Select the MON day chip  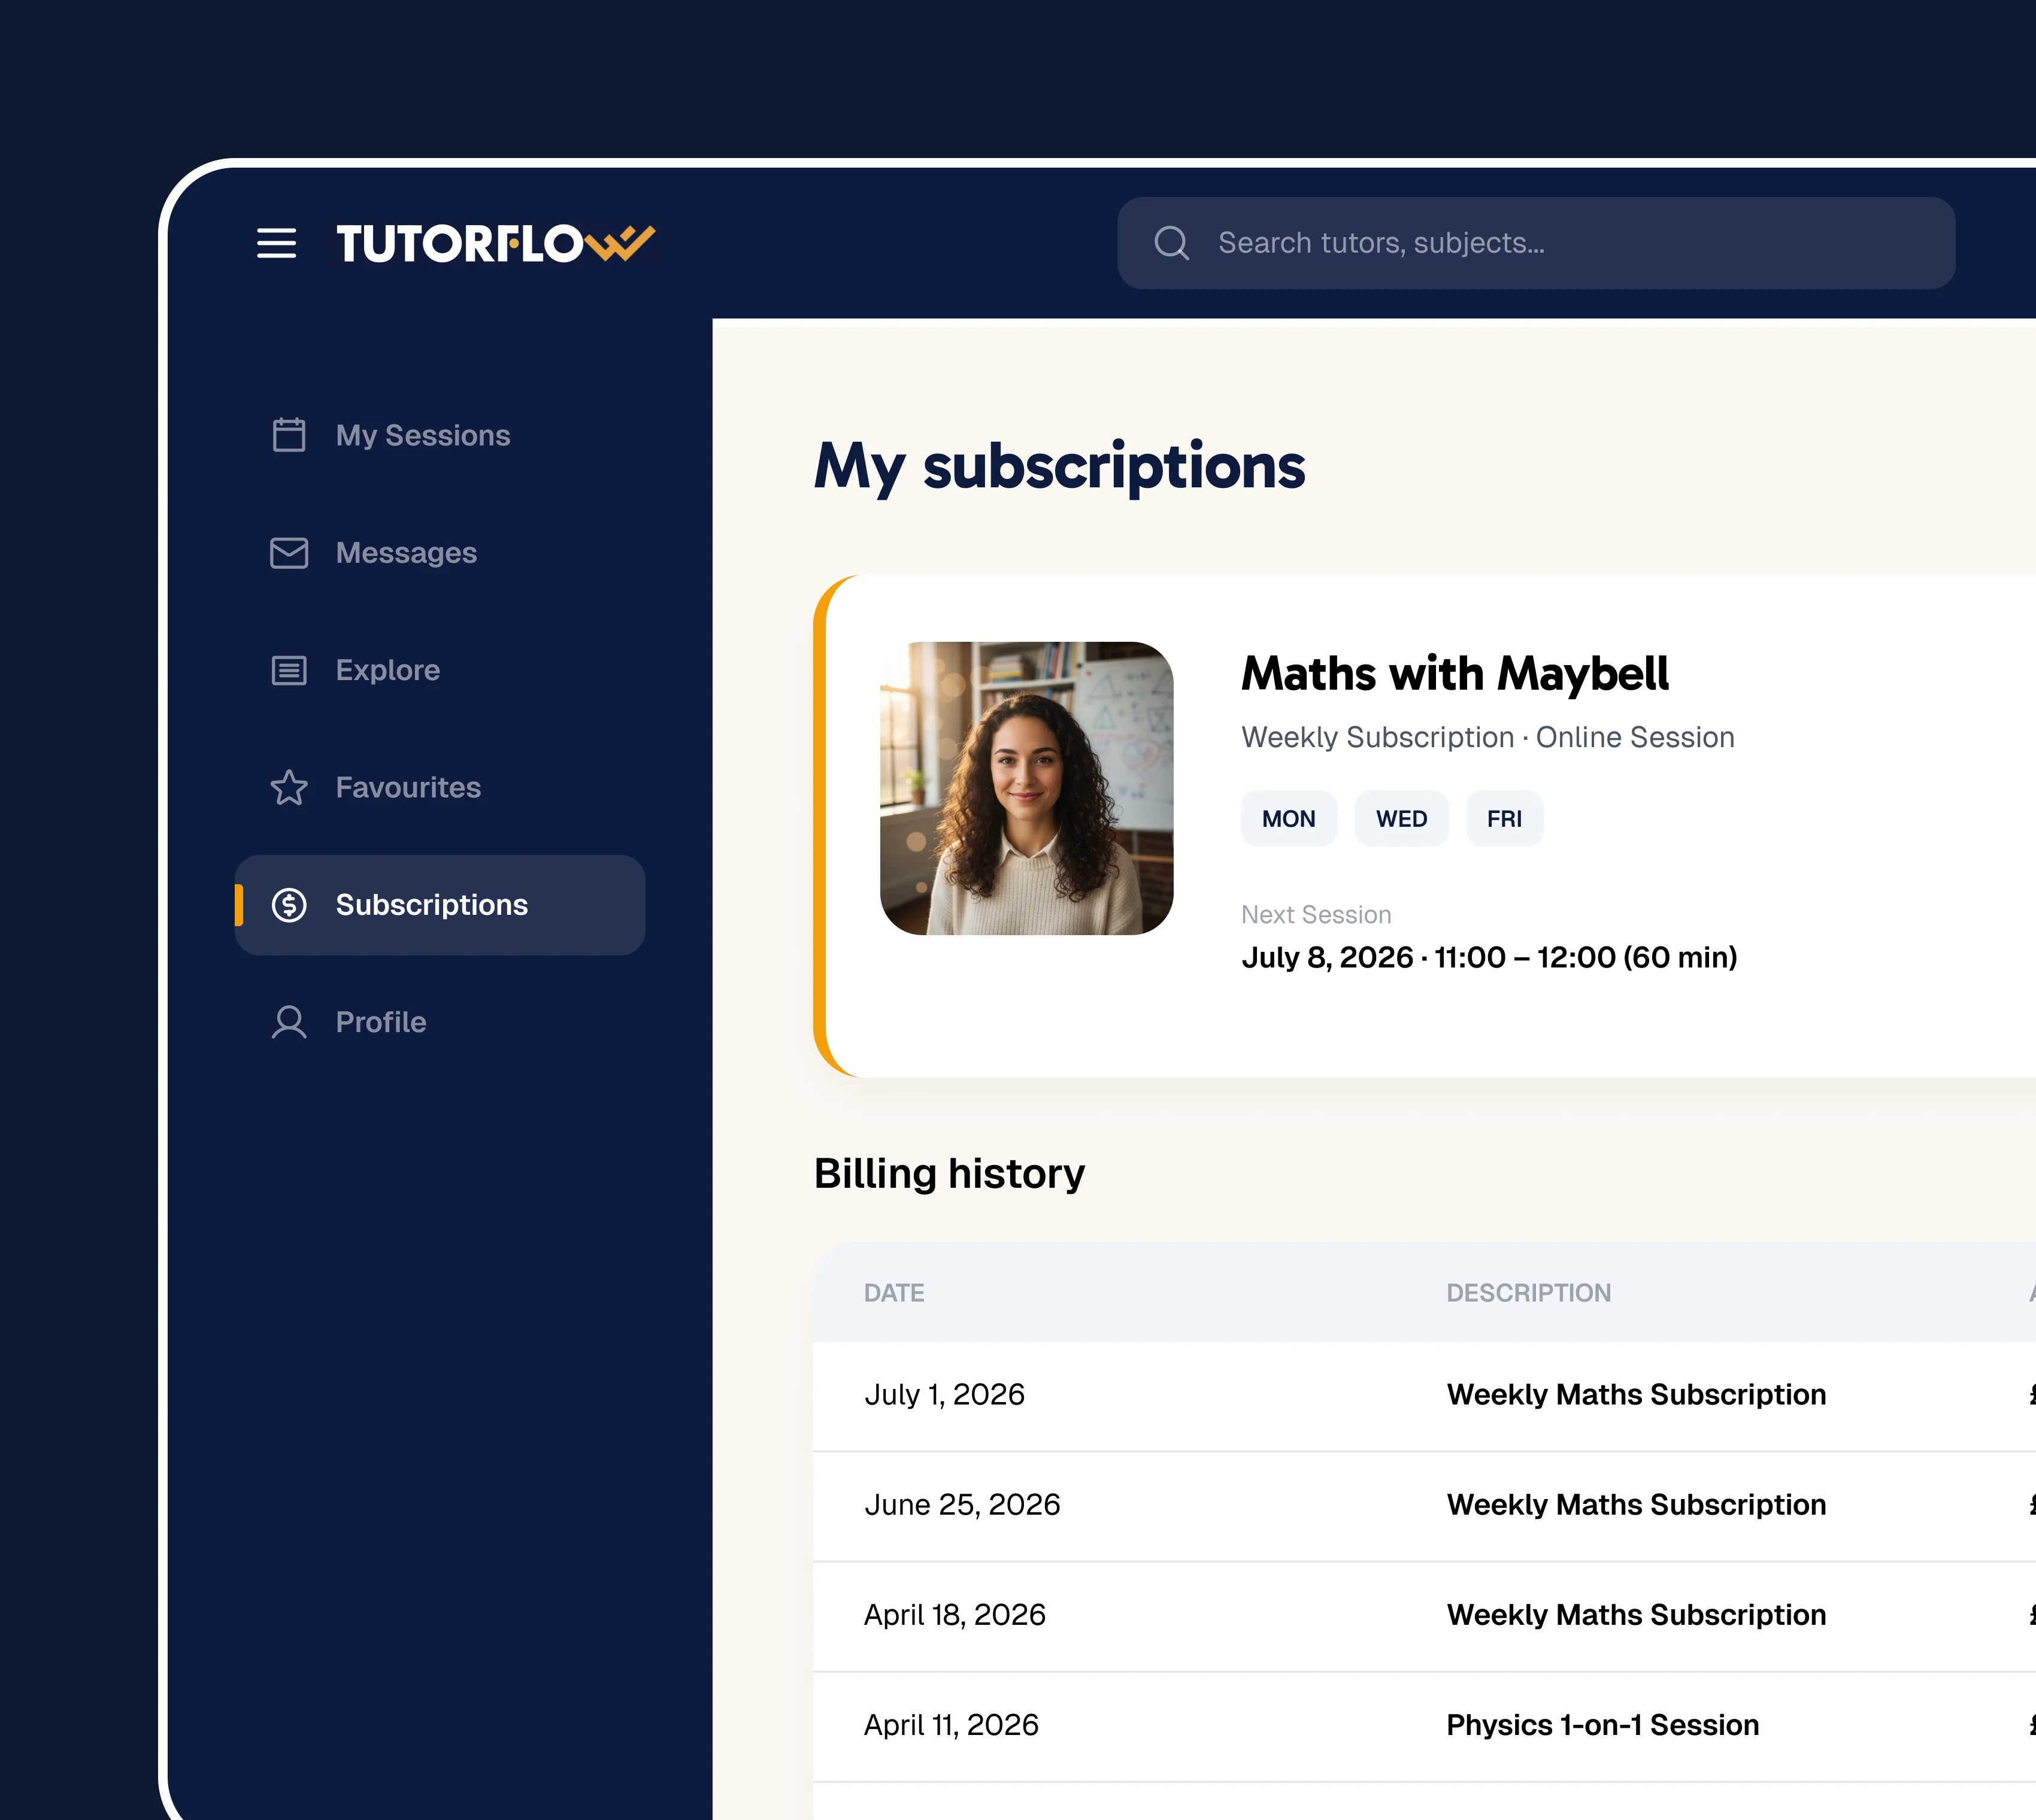tap(1289, 819)
